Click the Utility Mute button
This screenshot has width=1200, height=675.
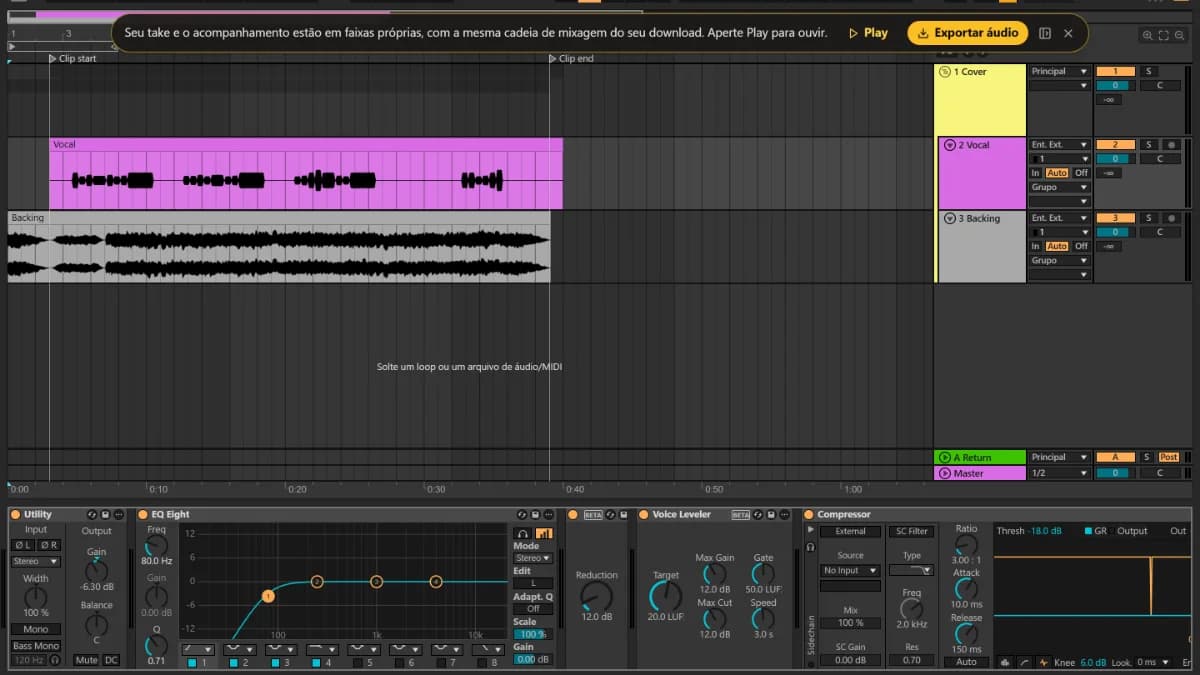coord(86,660)
